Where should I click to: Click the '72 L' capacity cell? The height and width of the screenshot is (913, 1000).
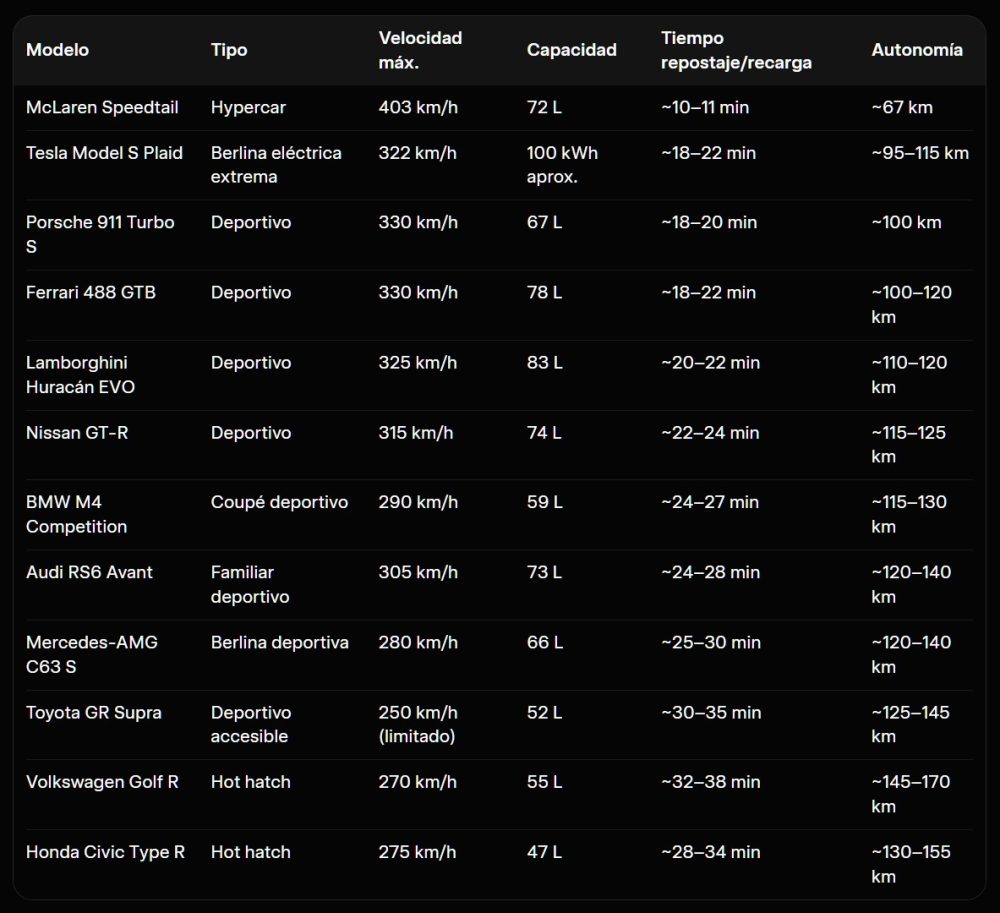pyautogui.click(x=544, y=107)
